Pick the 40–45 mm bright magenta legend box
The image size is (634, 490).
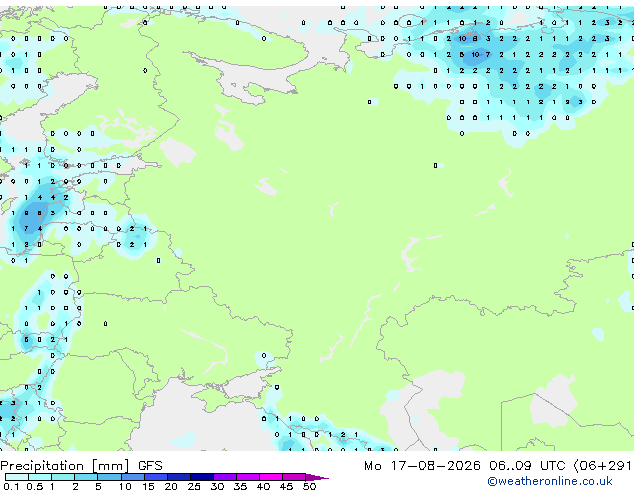pyautogui.click(x=271, y=477)
